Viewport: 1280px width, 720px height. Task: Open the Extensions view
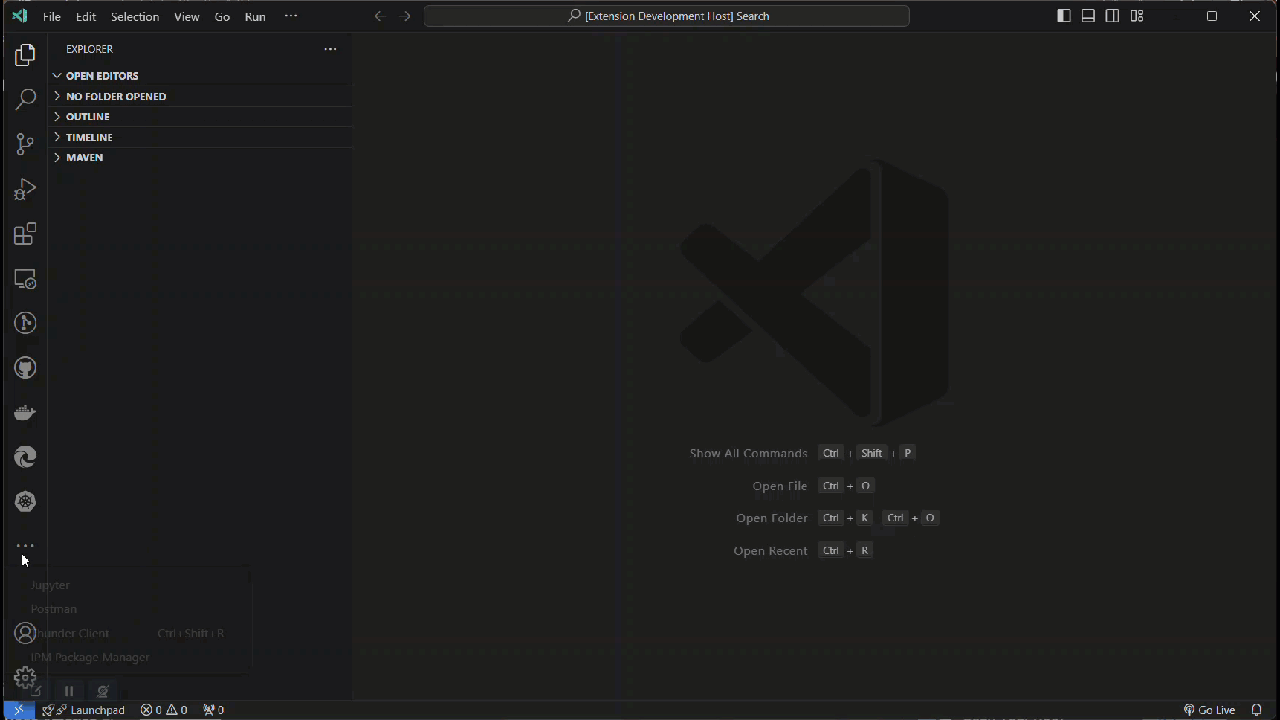(x=25, y=234)
